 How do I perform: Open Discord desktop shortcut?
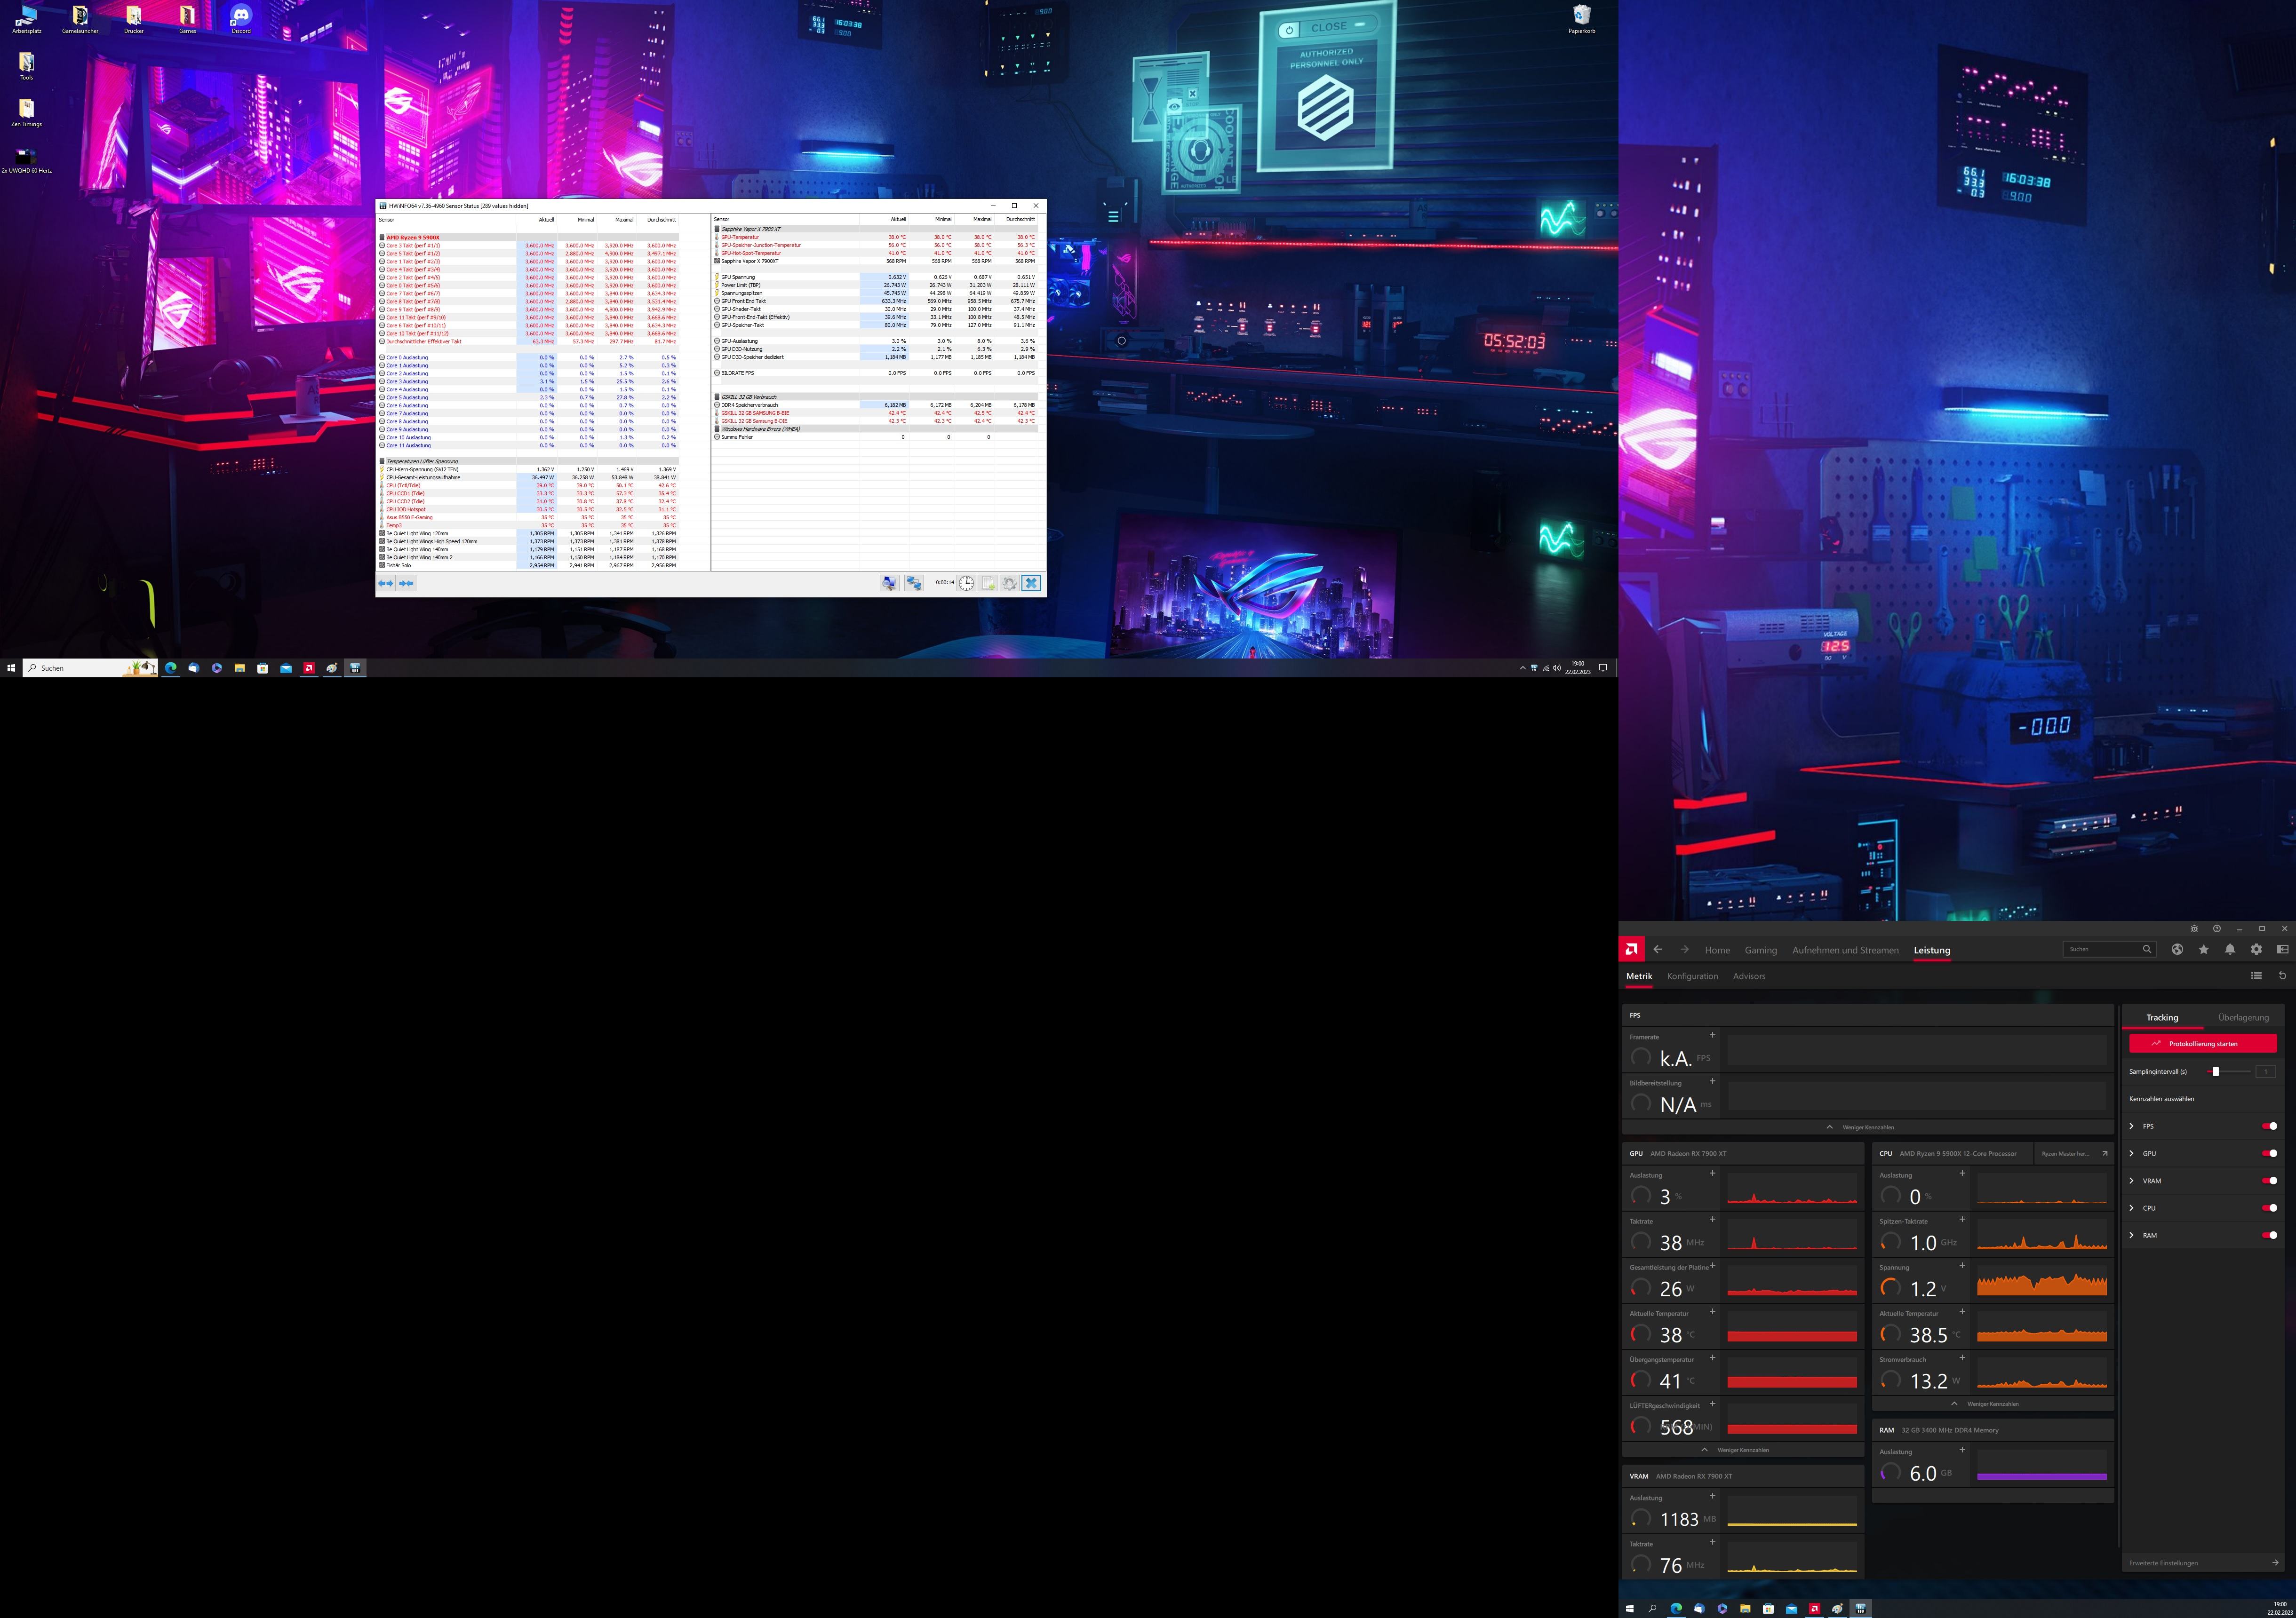tap(241, 19)
